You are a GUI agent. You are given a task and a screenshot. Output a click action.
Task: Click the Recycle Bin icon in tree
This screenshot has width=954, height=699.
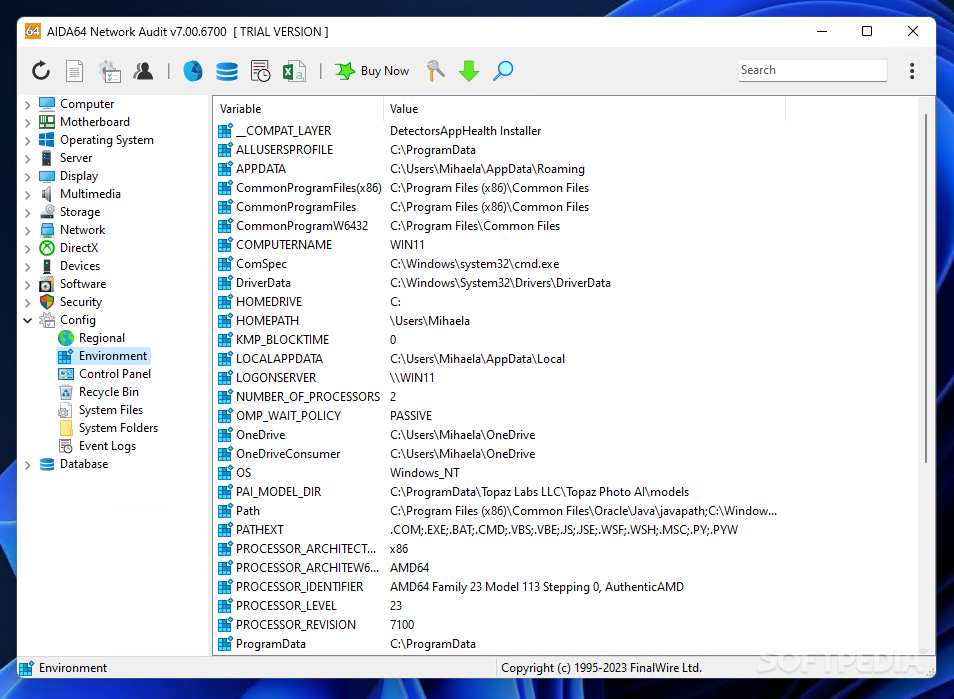(x=66, y=392)
